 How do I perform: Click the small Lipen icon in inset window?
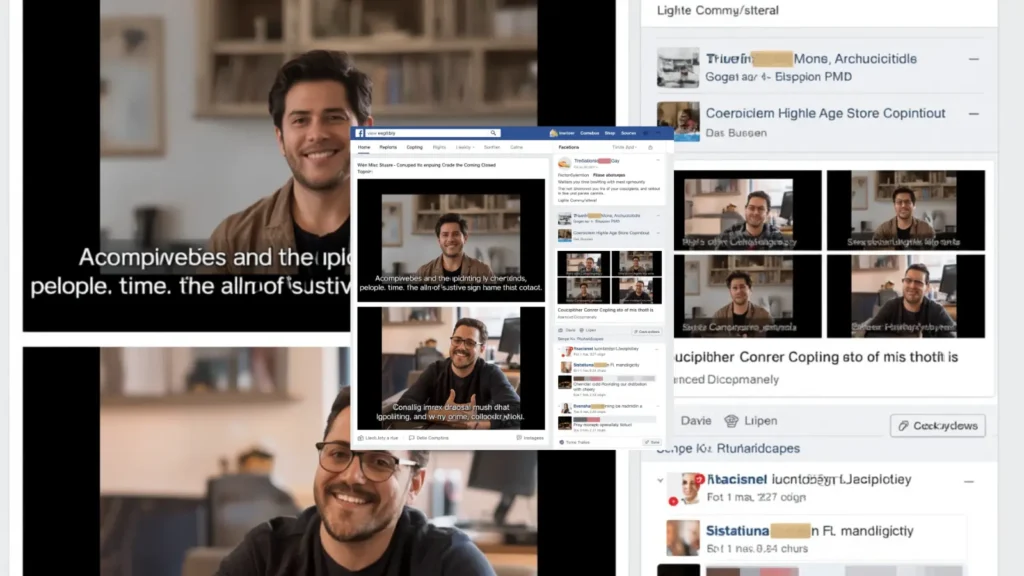pos(582,330)
